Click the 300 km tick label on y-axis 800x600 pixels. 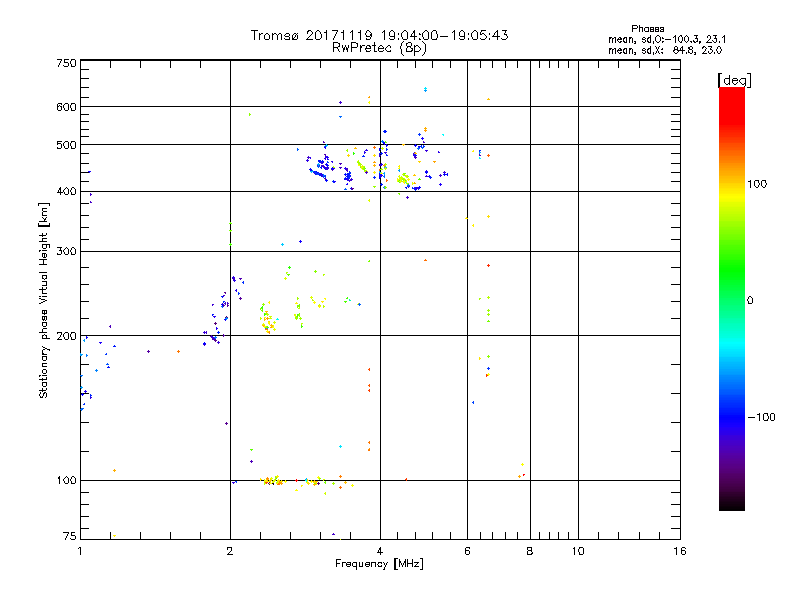(x=66, y=251)
